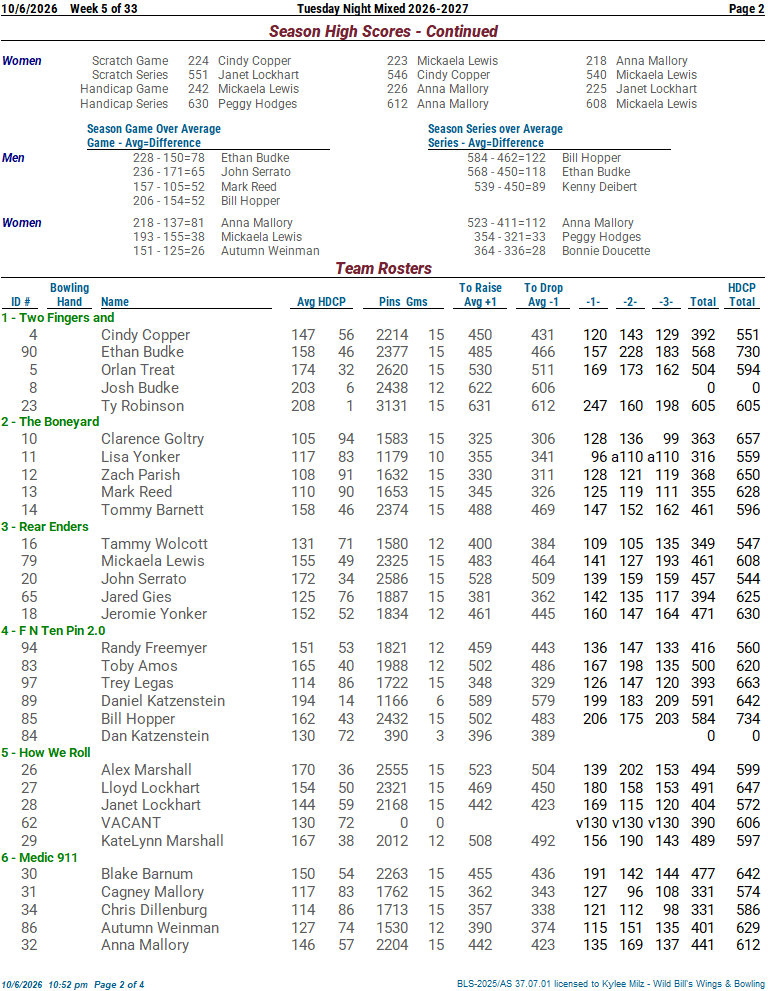Click the 'Tuesday Night Mixed 2026-2027' title

tap(382, 9)
